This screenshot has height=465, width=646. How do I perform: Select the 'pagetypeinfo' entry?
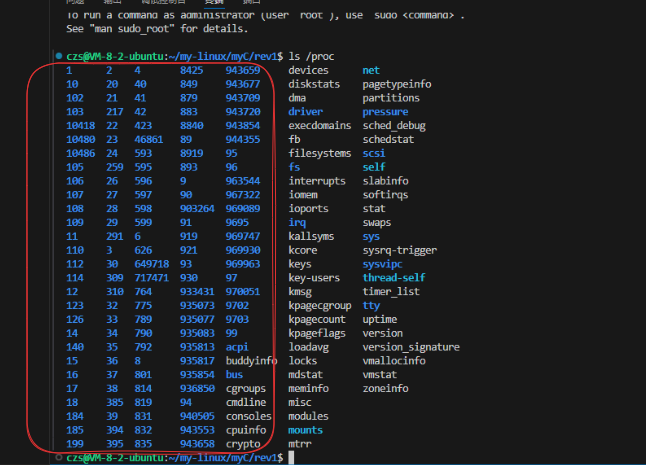tap(397, 84)
